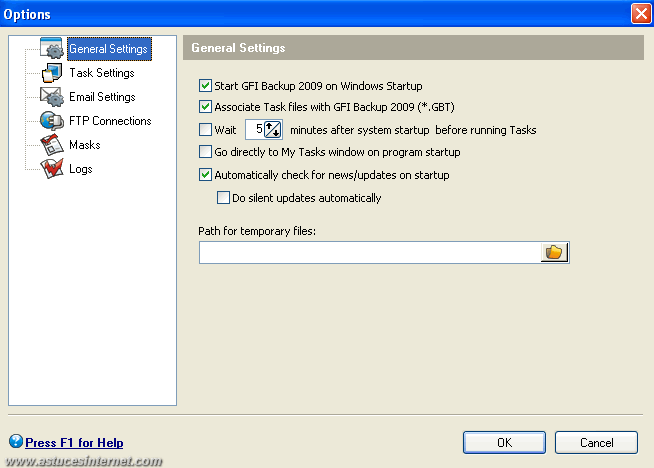
Task: Click Press F1 for Help link
Action: pyautogui.click(x=74, y=443)
